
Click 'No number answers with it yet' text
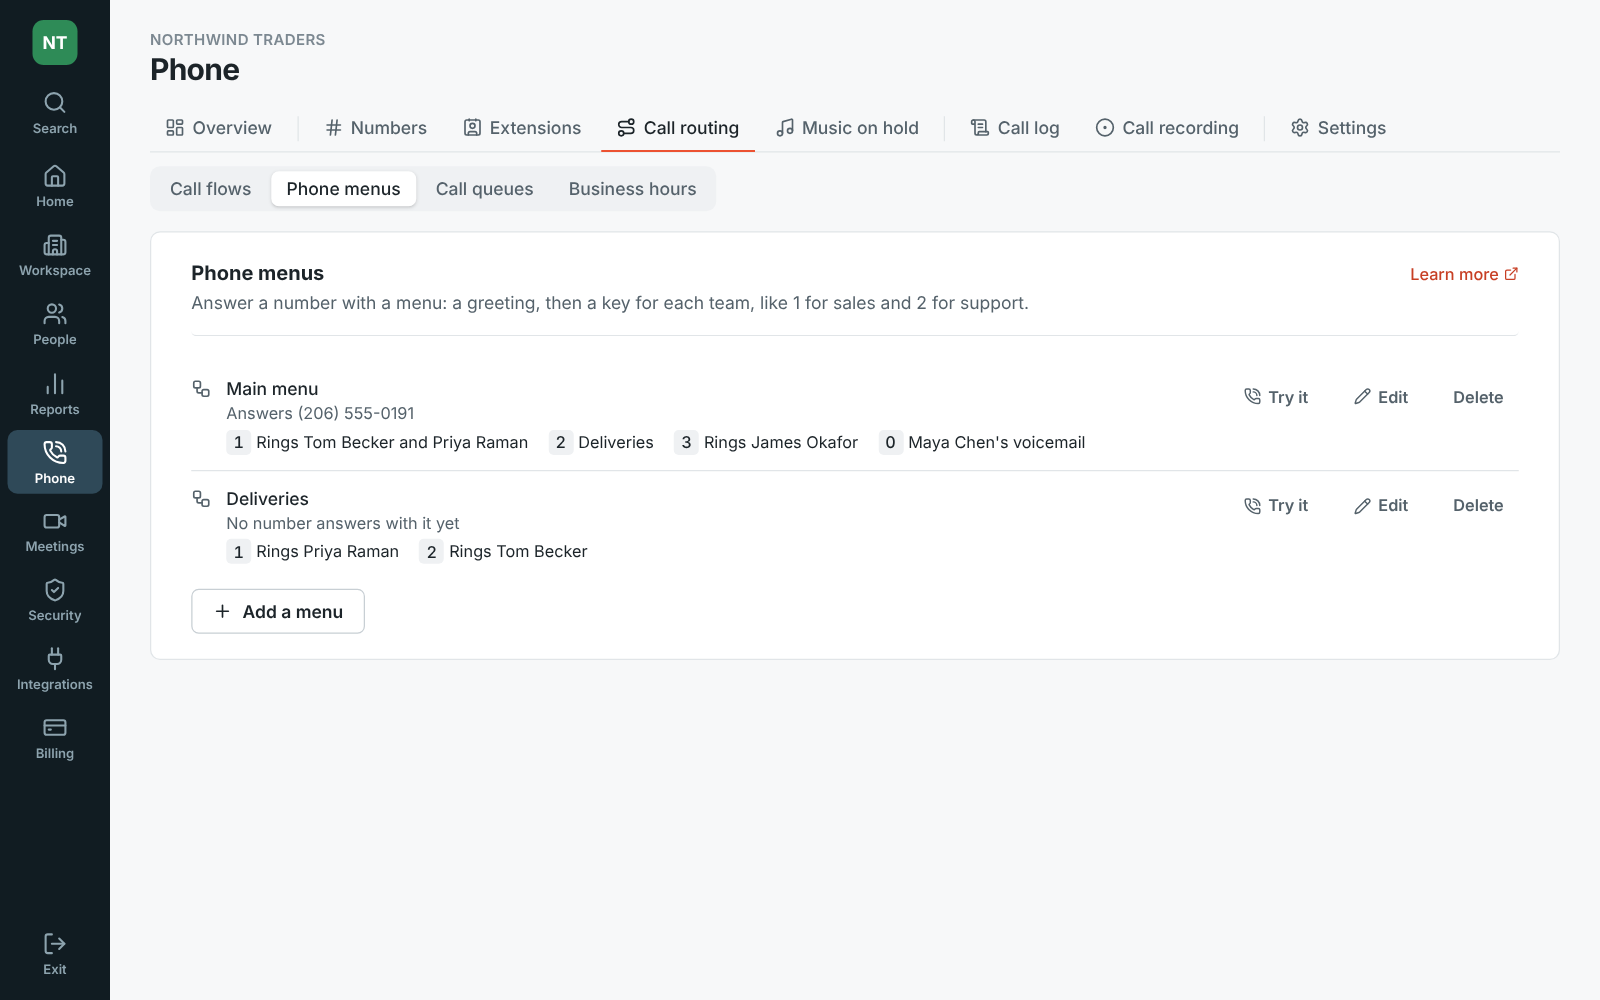(x=343, y=524)
